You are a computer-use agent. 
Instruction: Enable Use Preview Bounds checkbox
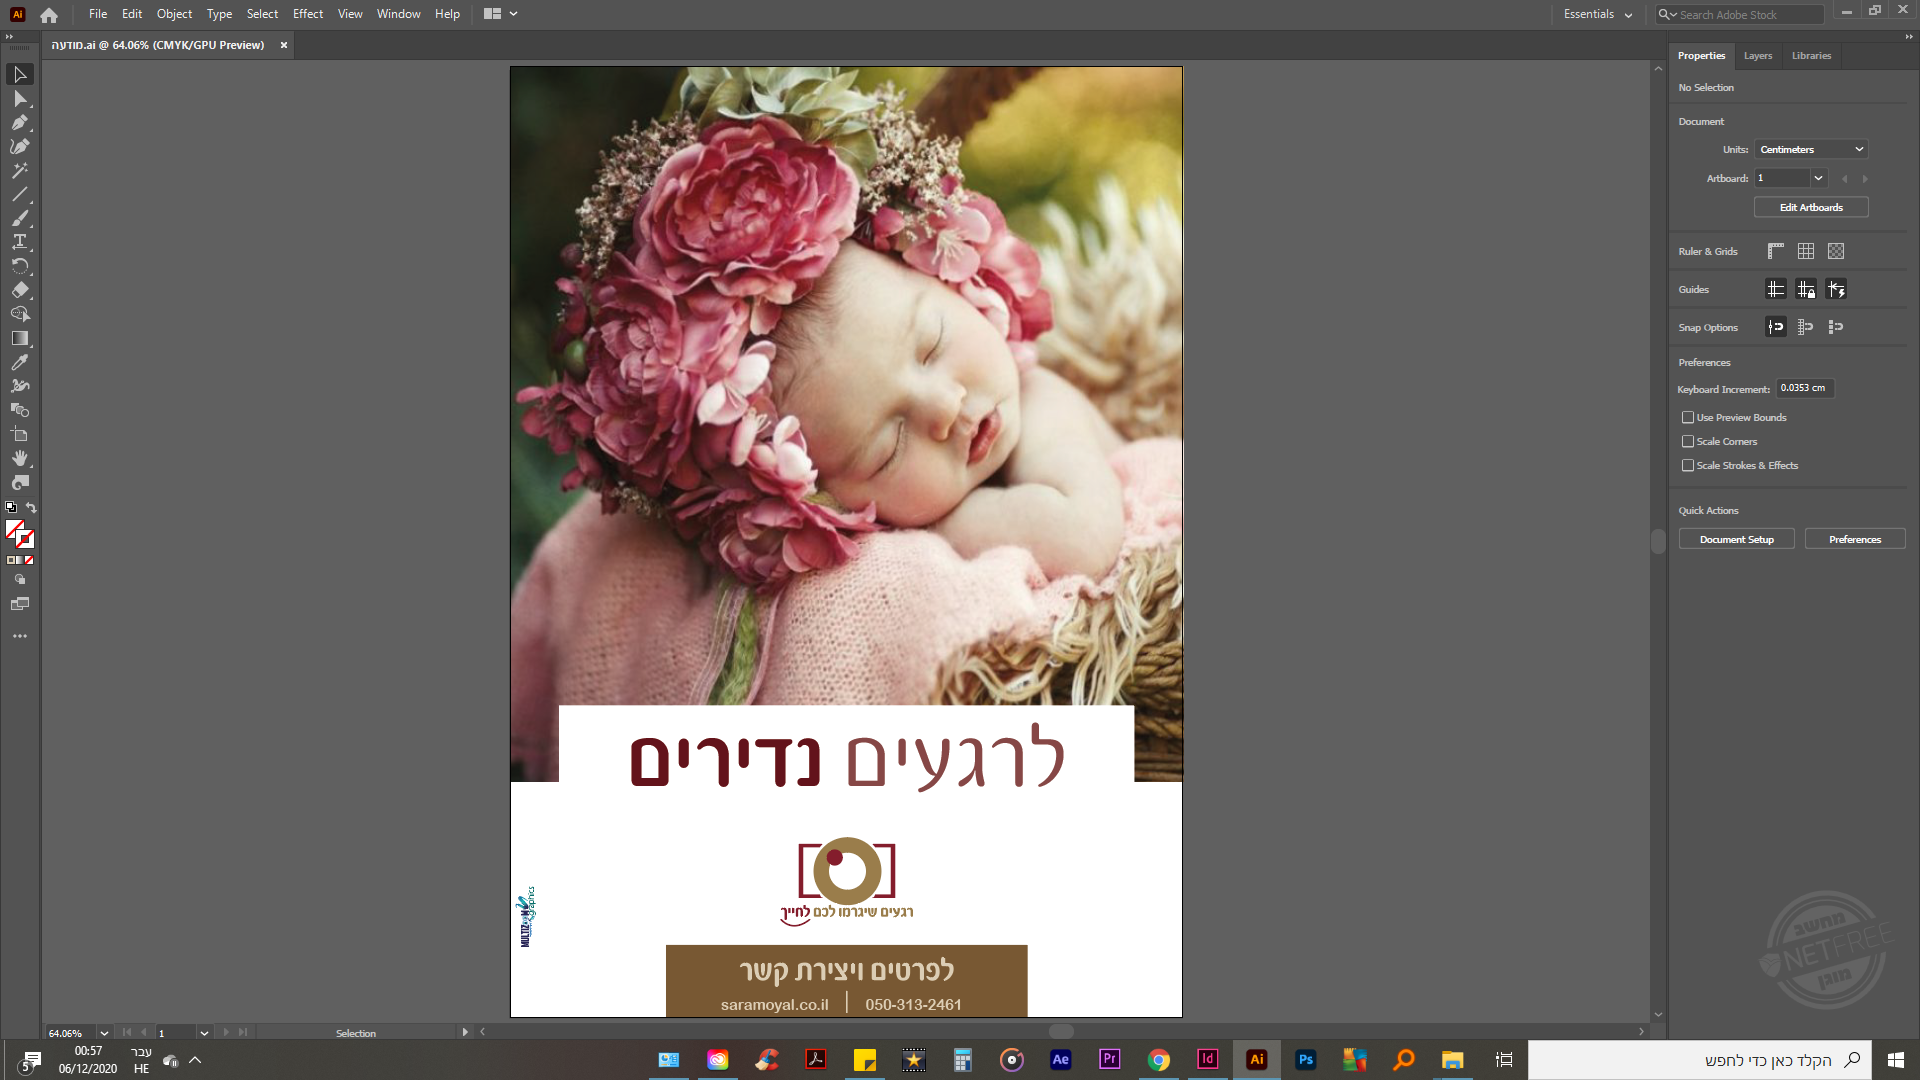point(1688,417)
